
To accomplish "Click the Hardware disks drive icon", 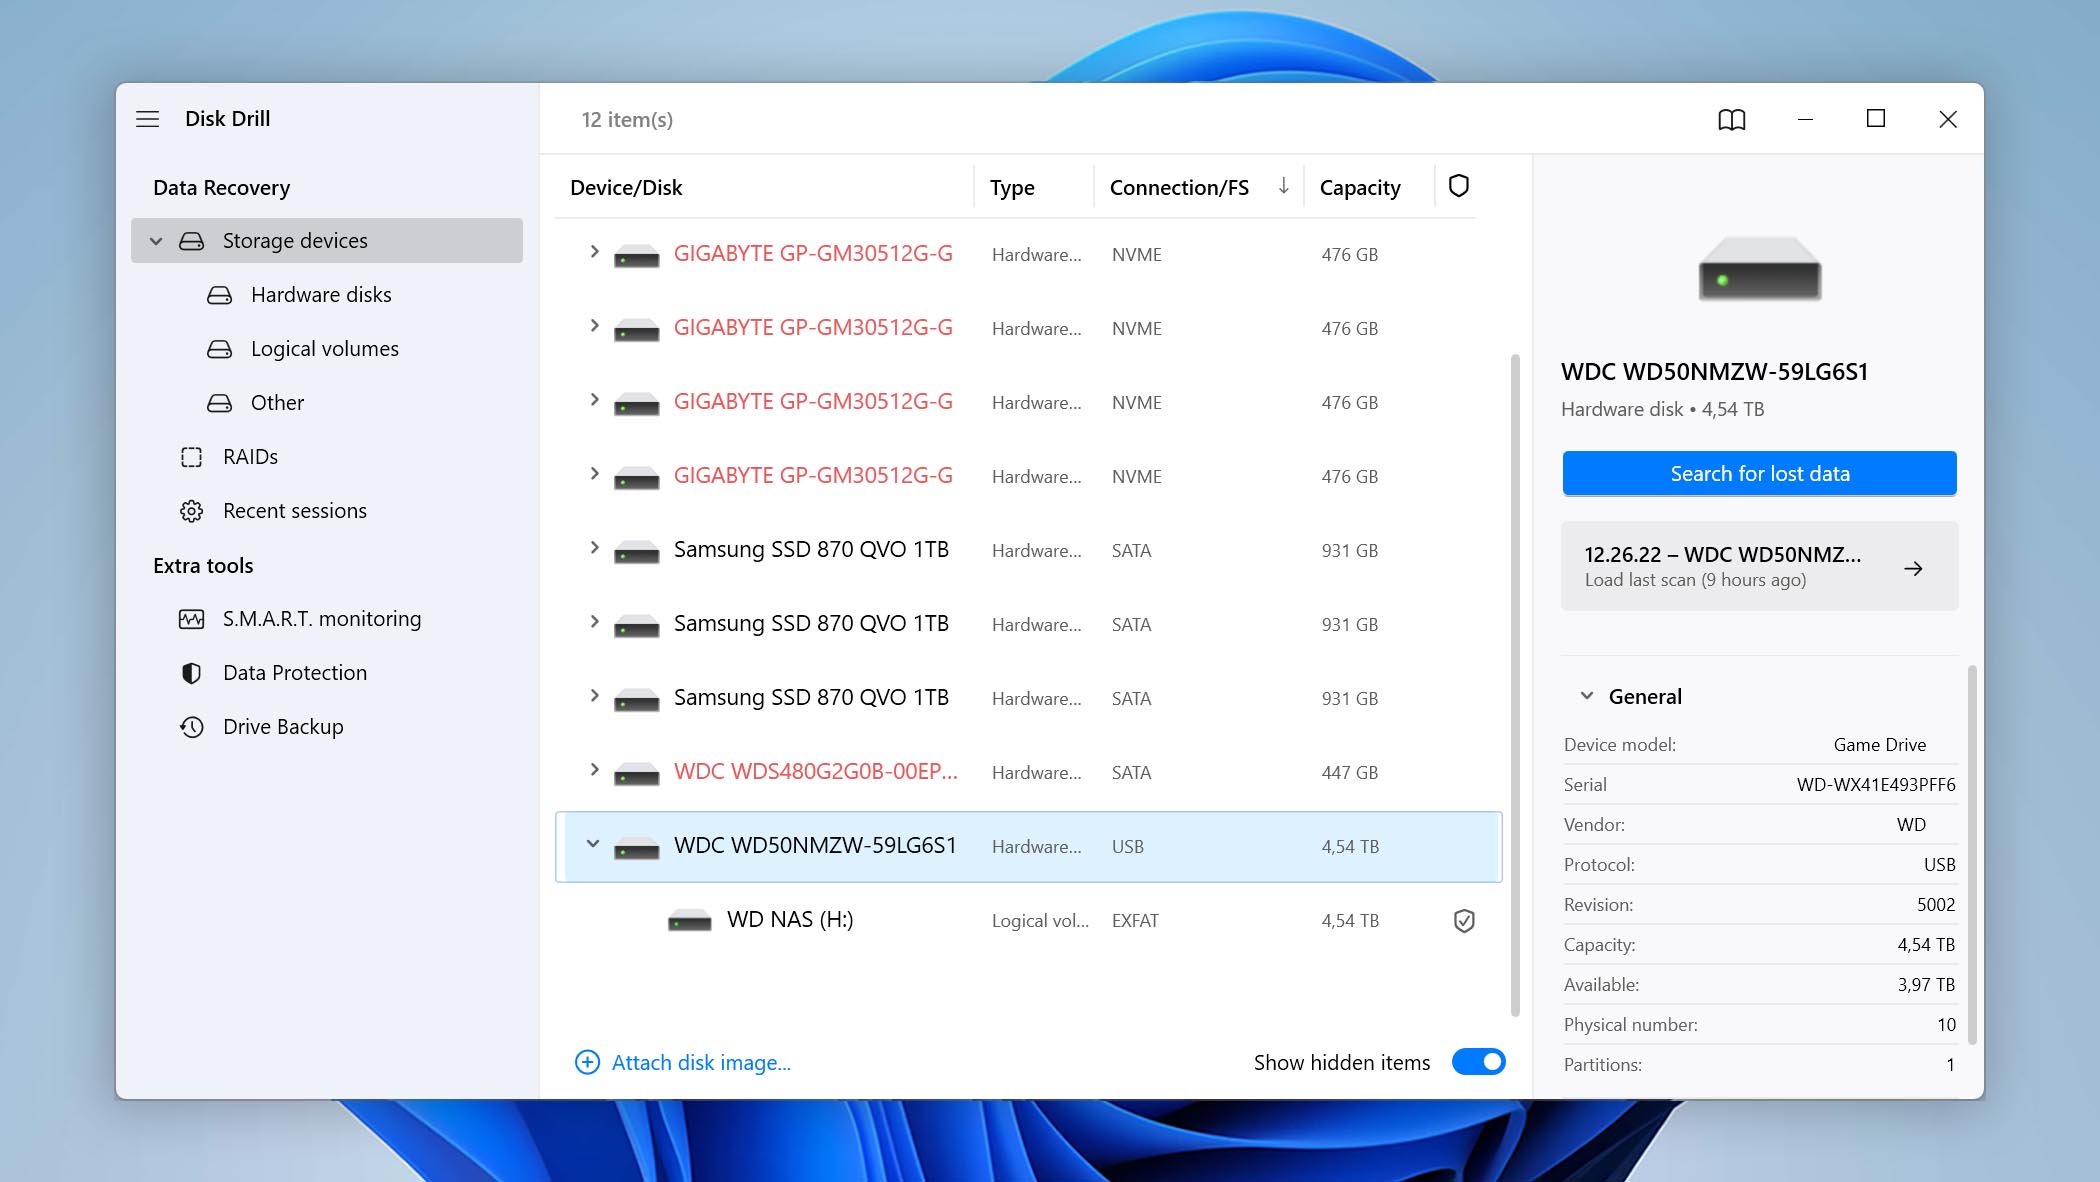I will (x=219, y=295).
